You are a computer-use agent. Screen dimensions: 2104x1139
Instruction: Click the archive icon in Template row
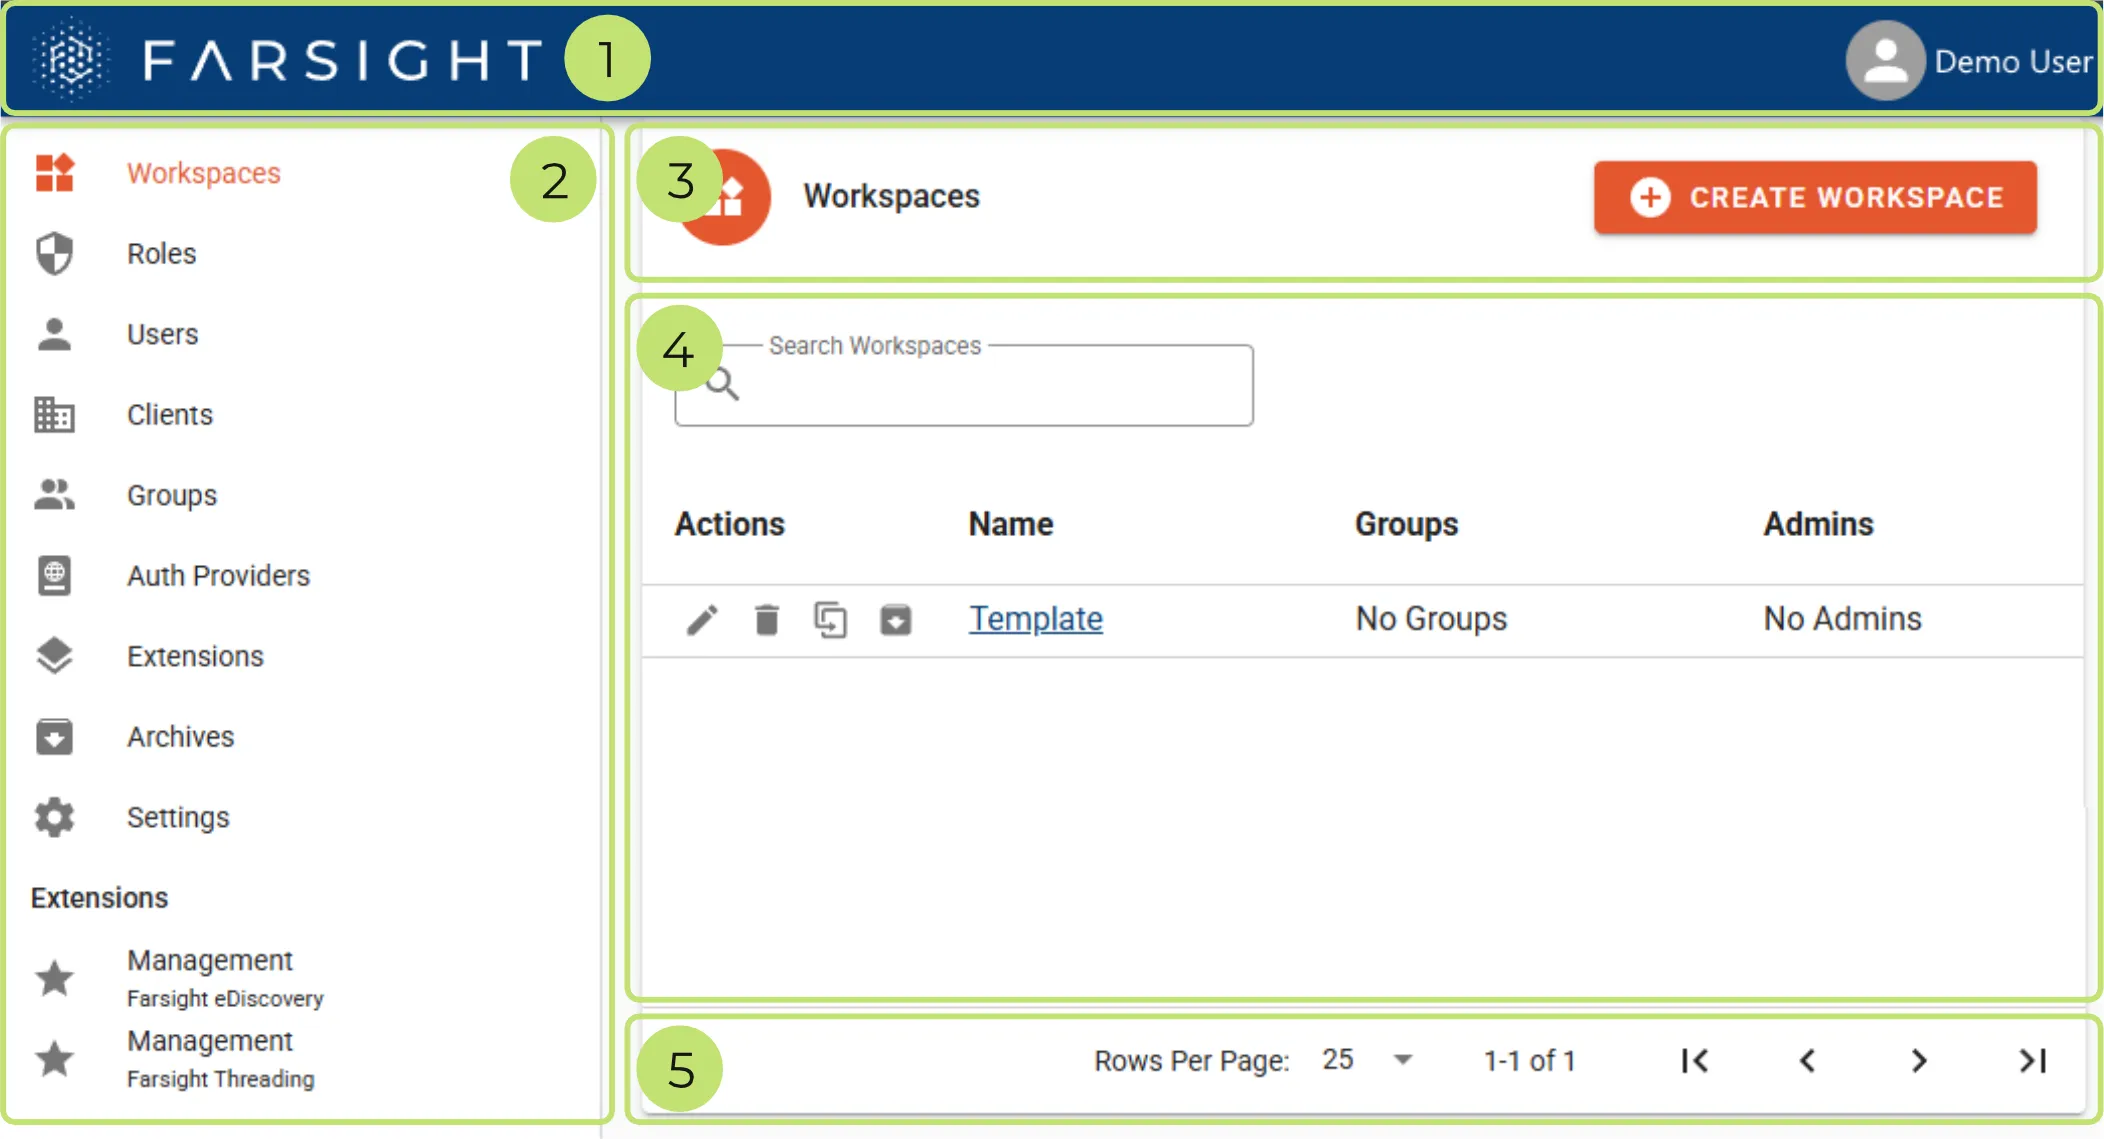[x=895, y=620]
